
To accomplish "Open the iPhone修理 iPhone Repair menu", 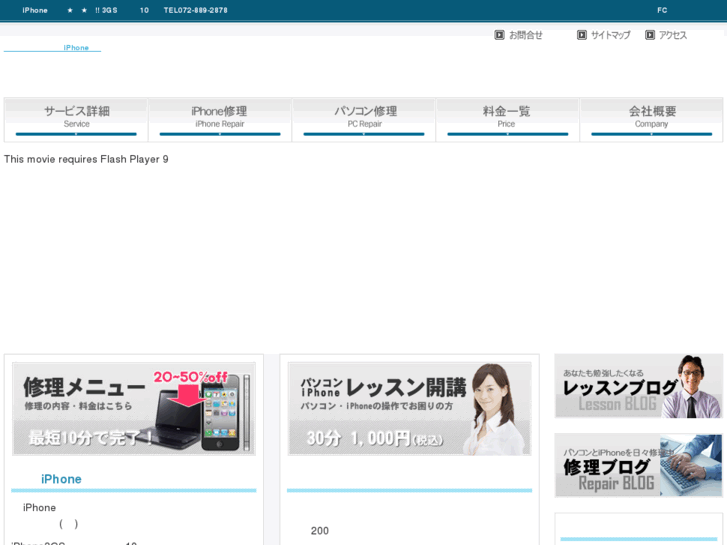I will 220,120.
